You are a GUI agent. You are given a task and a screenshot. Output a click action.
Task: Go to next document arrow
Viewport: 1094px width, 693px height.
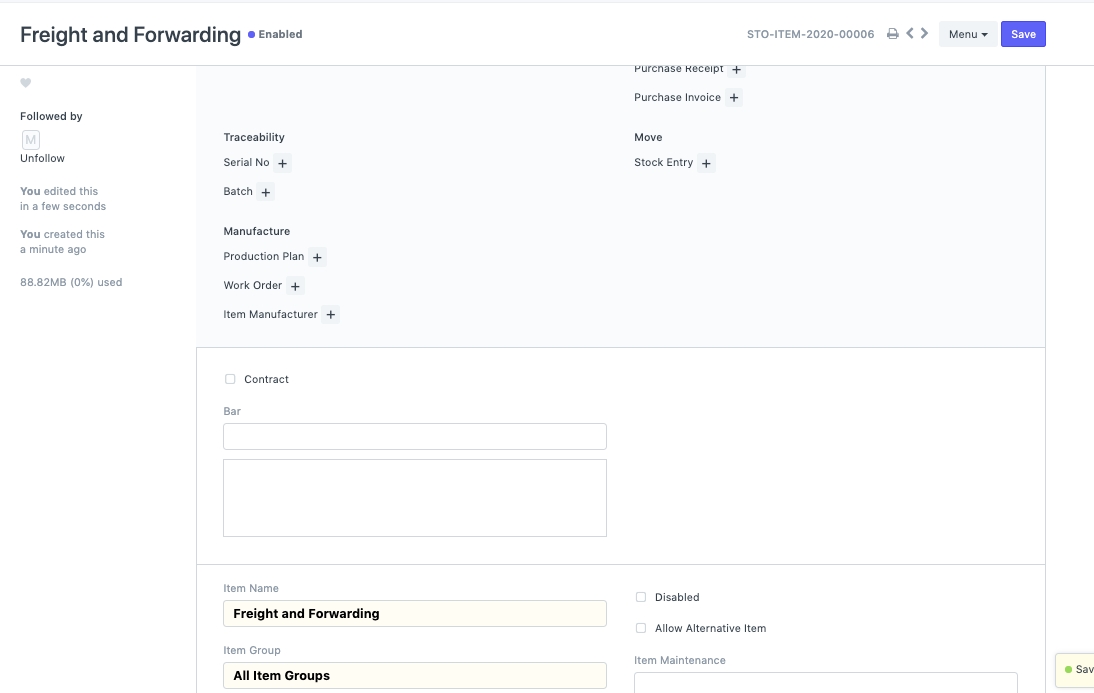point(925,34)
